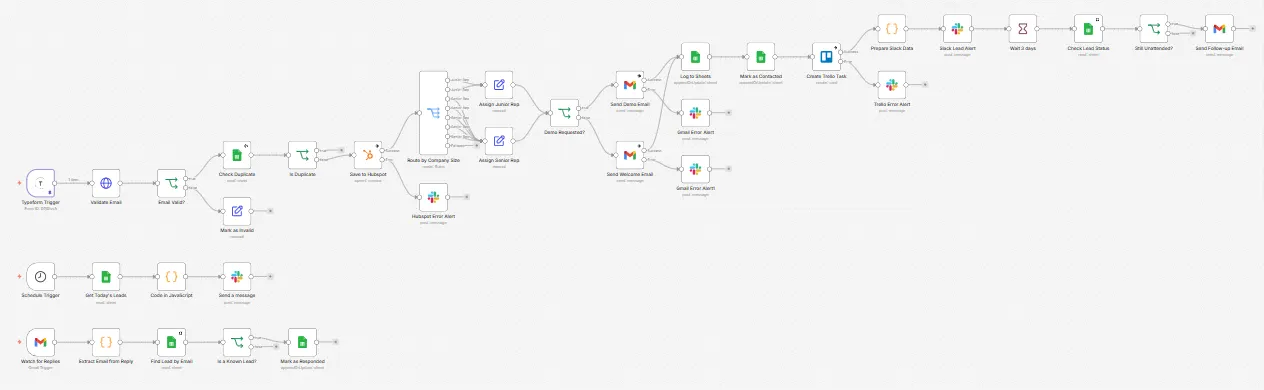This screenshot has height=390, width=1264.
Task: Open the Send Follow-up Email Gmail node
Action: tap(1220, 29)
